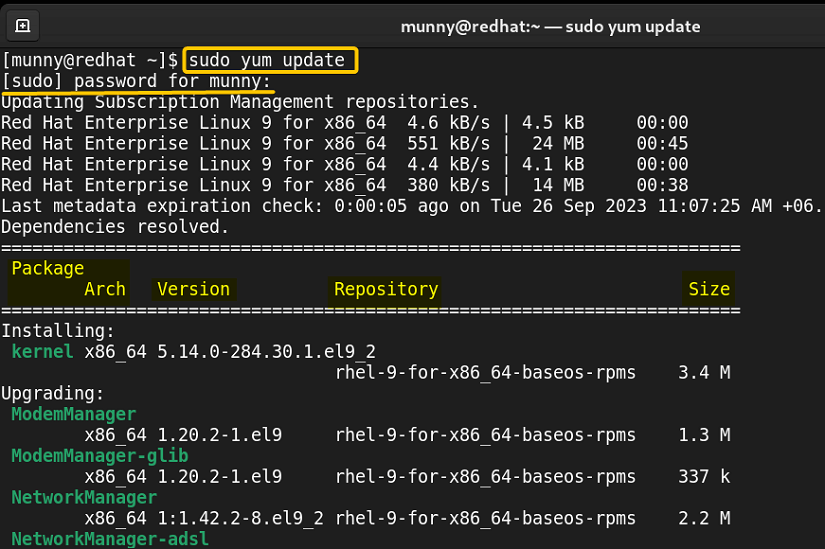Click the '[sudo] password for munny:' prompt
825x549 pixels.
[x=136, y=82]
